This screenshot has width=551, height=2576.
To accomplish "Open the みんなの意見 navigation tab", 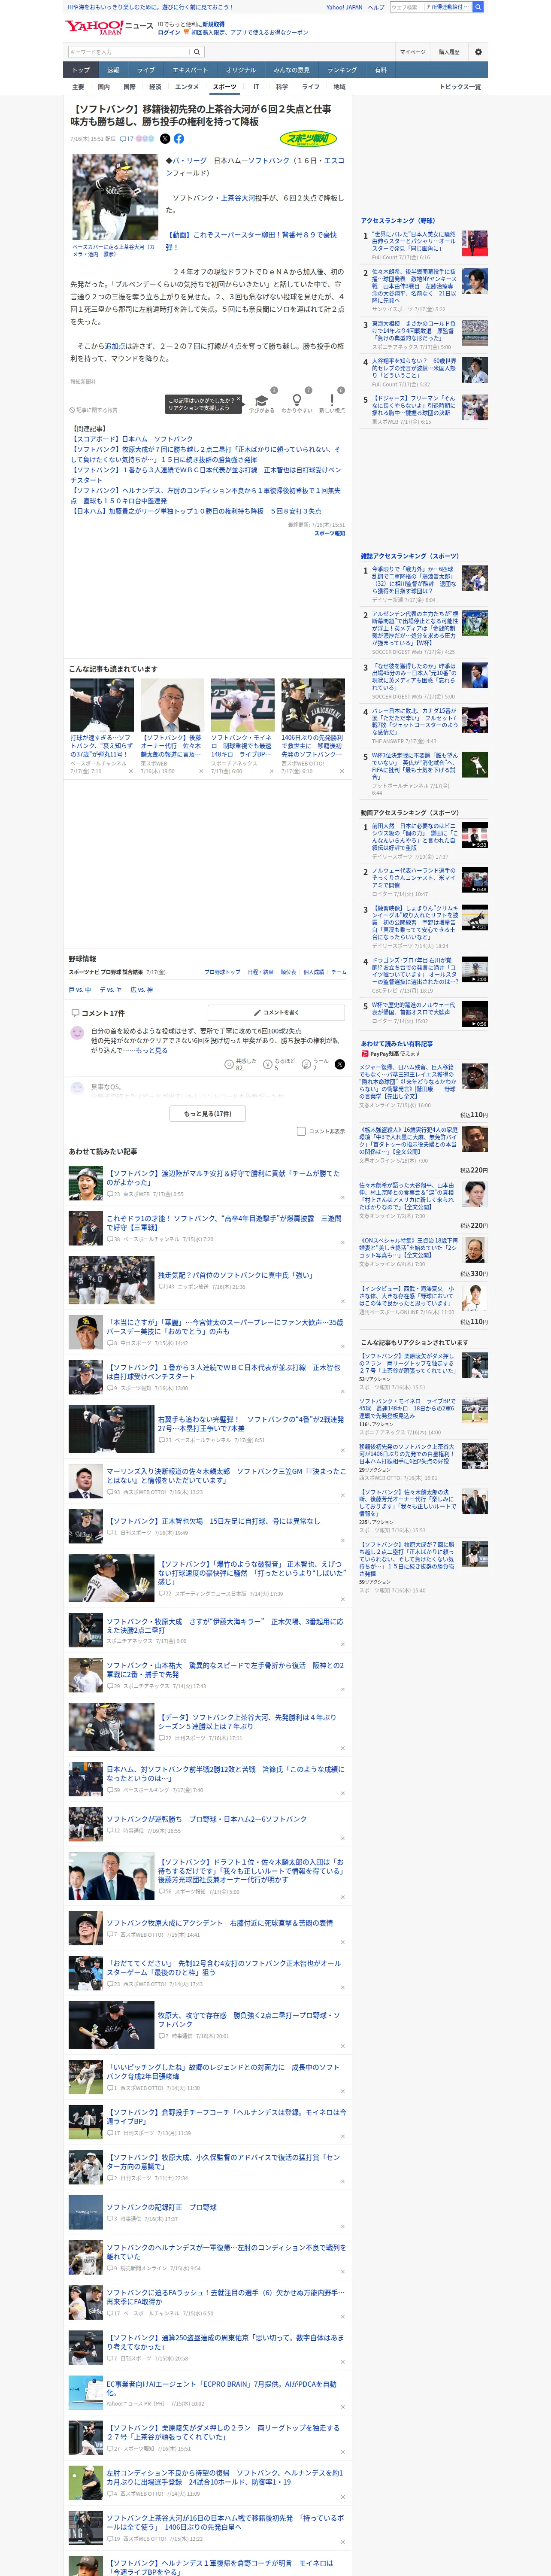I will (292, 70).
